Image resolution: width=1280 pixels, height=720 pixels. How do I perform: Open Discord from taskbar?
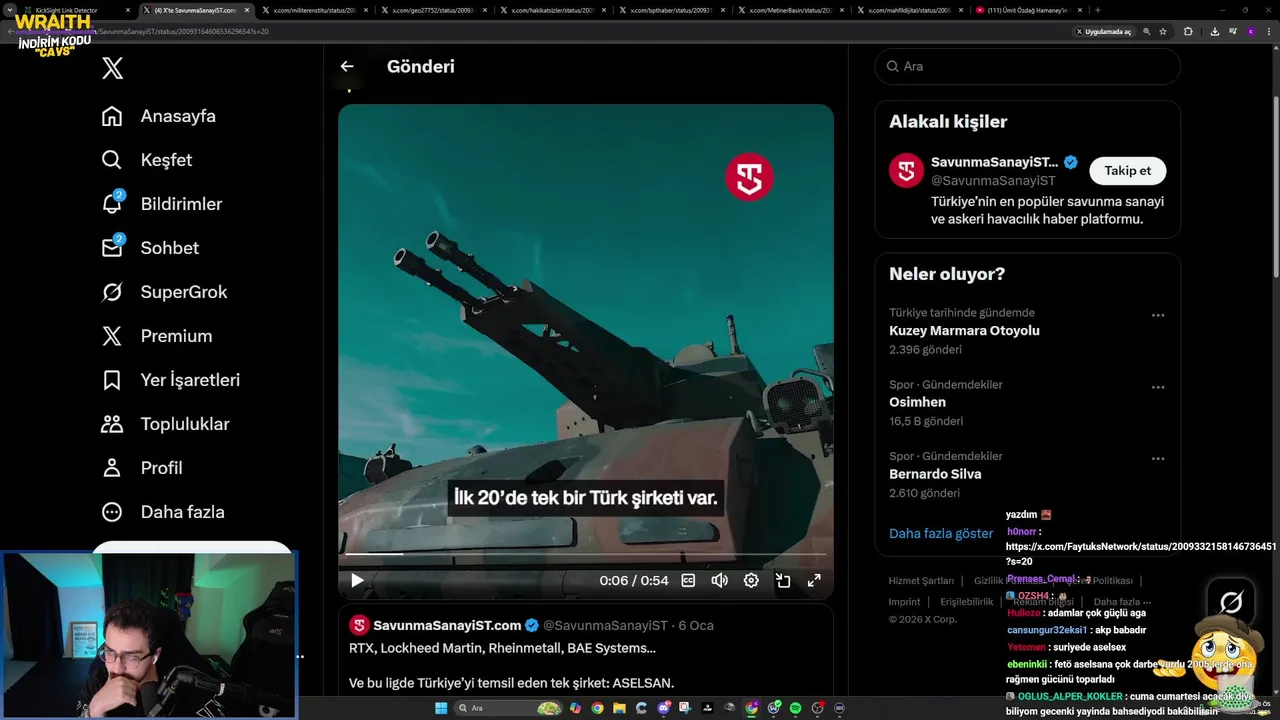pos(664,708)
